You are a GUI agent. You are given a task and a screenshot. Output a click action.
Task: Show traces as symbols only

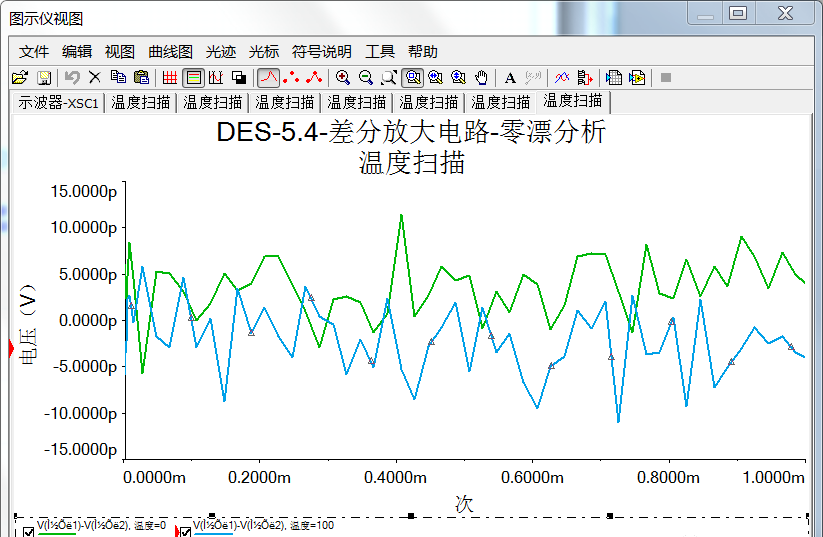pyautogui.click(x=291, y=78)
